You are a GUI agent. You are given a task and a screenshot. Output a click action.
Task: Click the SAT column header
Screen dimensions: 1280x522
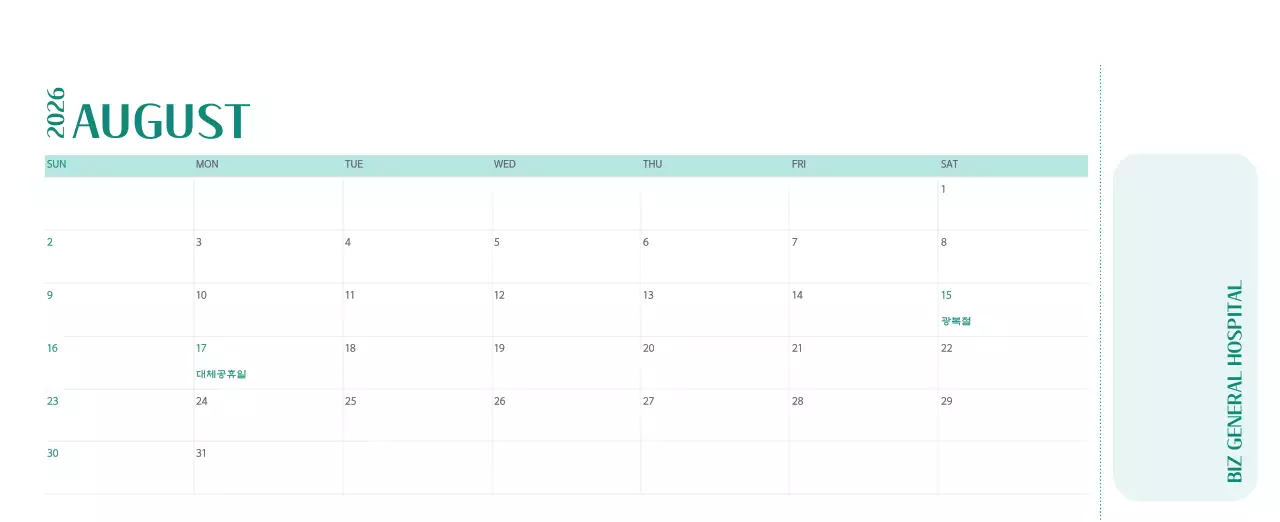(x=949, y=164)
